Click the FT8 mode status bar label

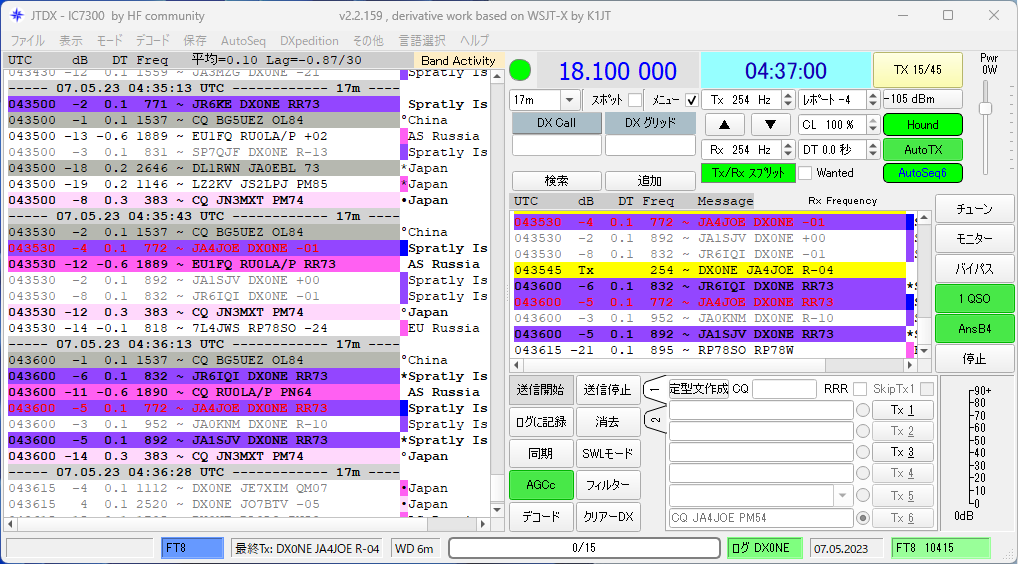[192, 548]
